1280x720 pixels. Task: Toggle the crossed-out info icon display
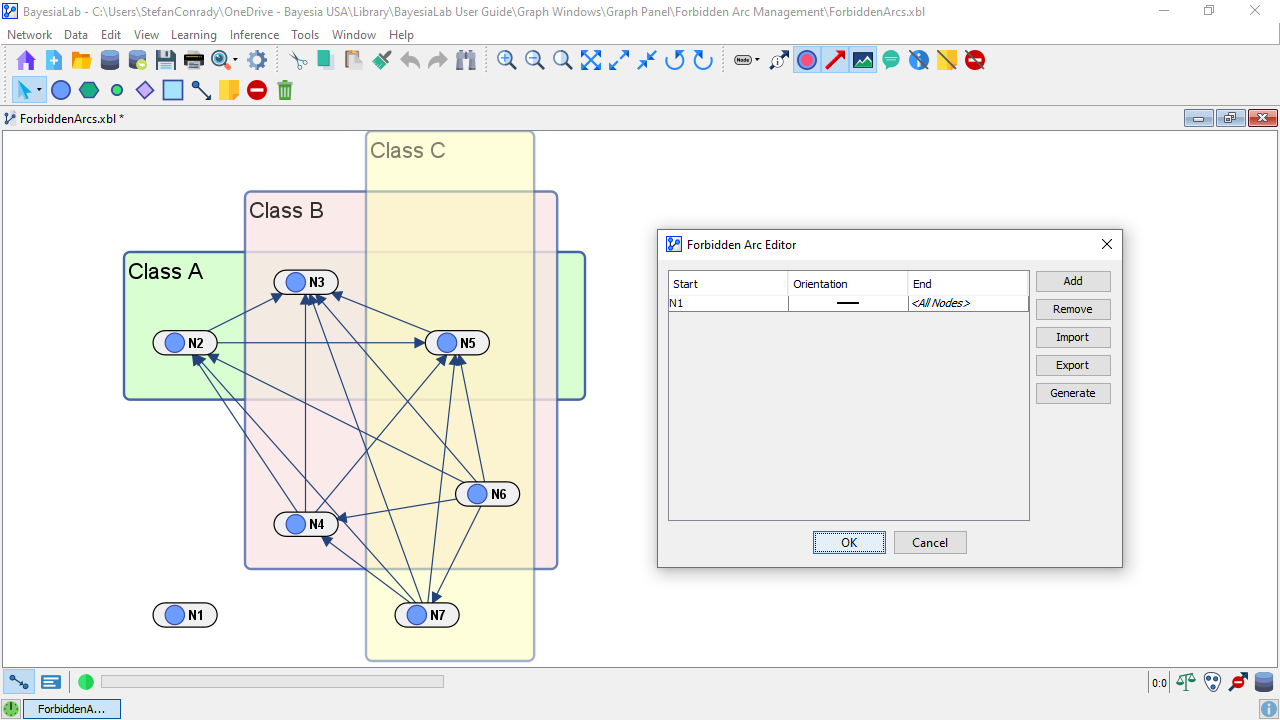919,60
